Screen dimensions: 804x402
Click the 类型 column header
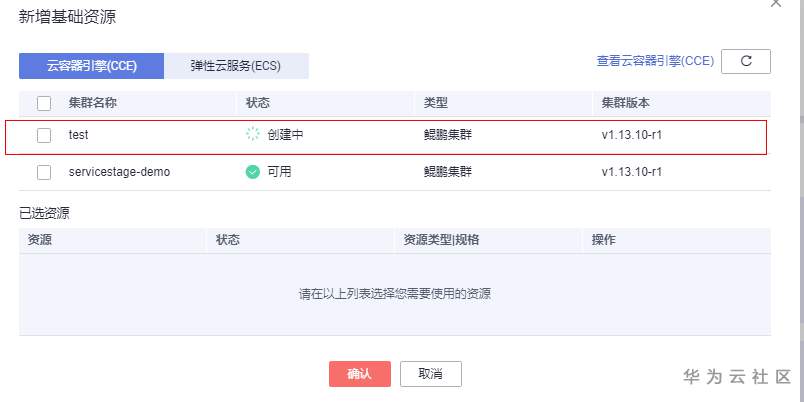click(435, 103)
